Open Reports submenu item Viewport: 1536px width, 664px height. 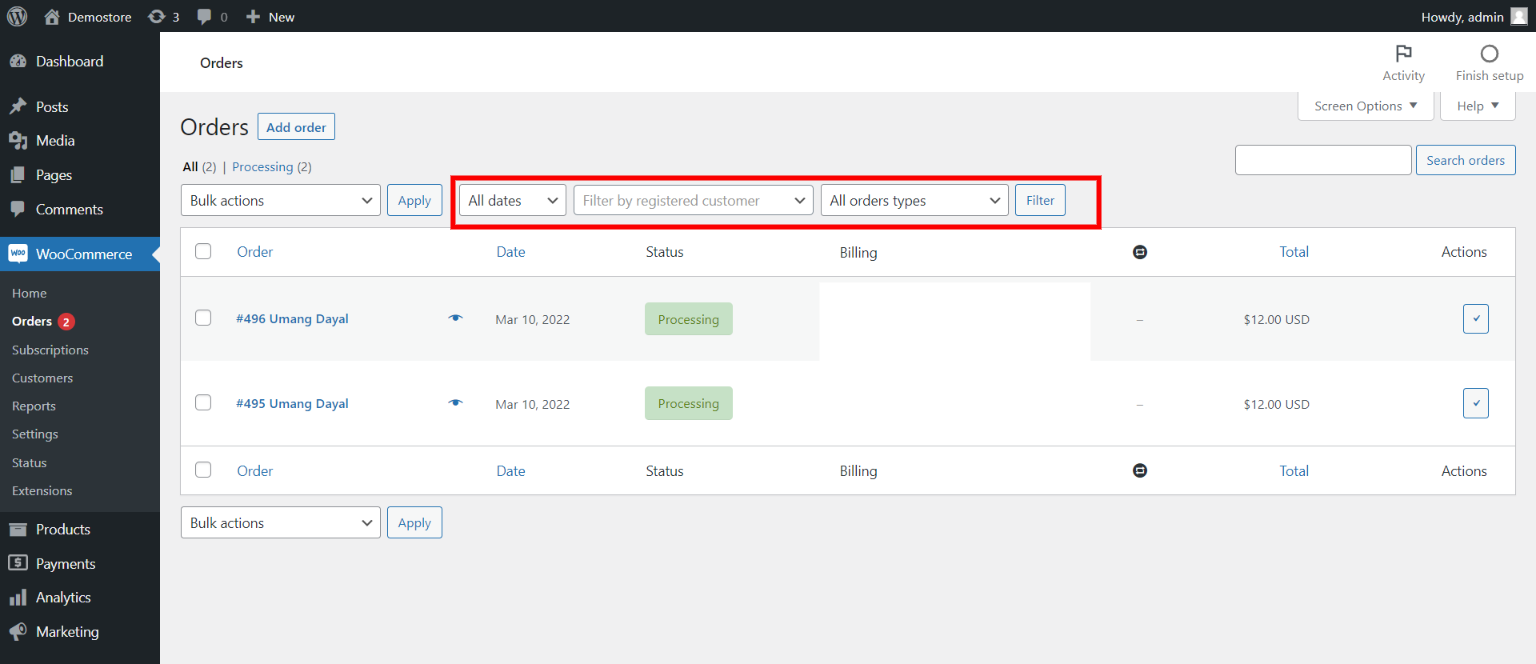click(34, 406)
